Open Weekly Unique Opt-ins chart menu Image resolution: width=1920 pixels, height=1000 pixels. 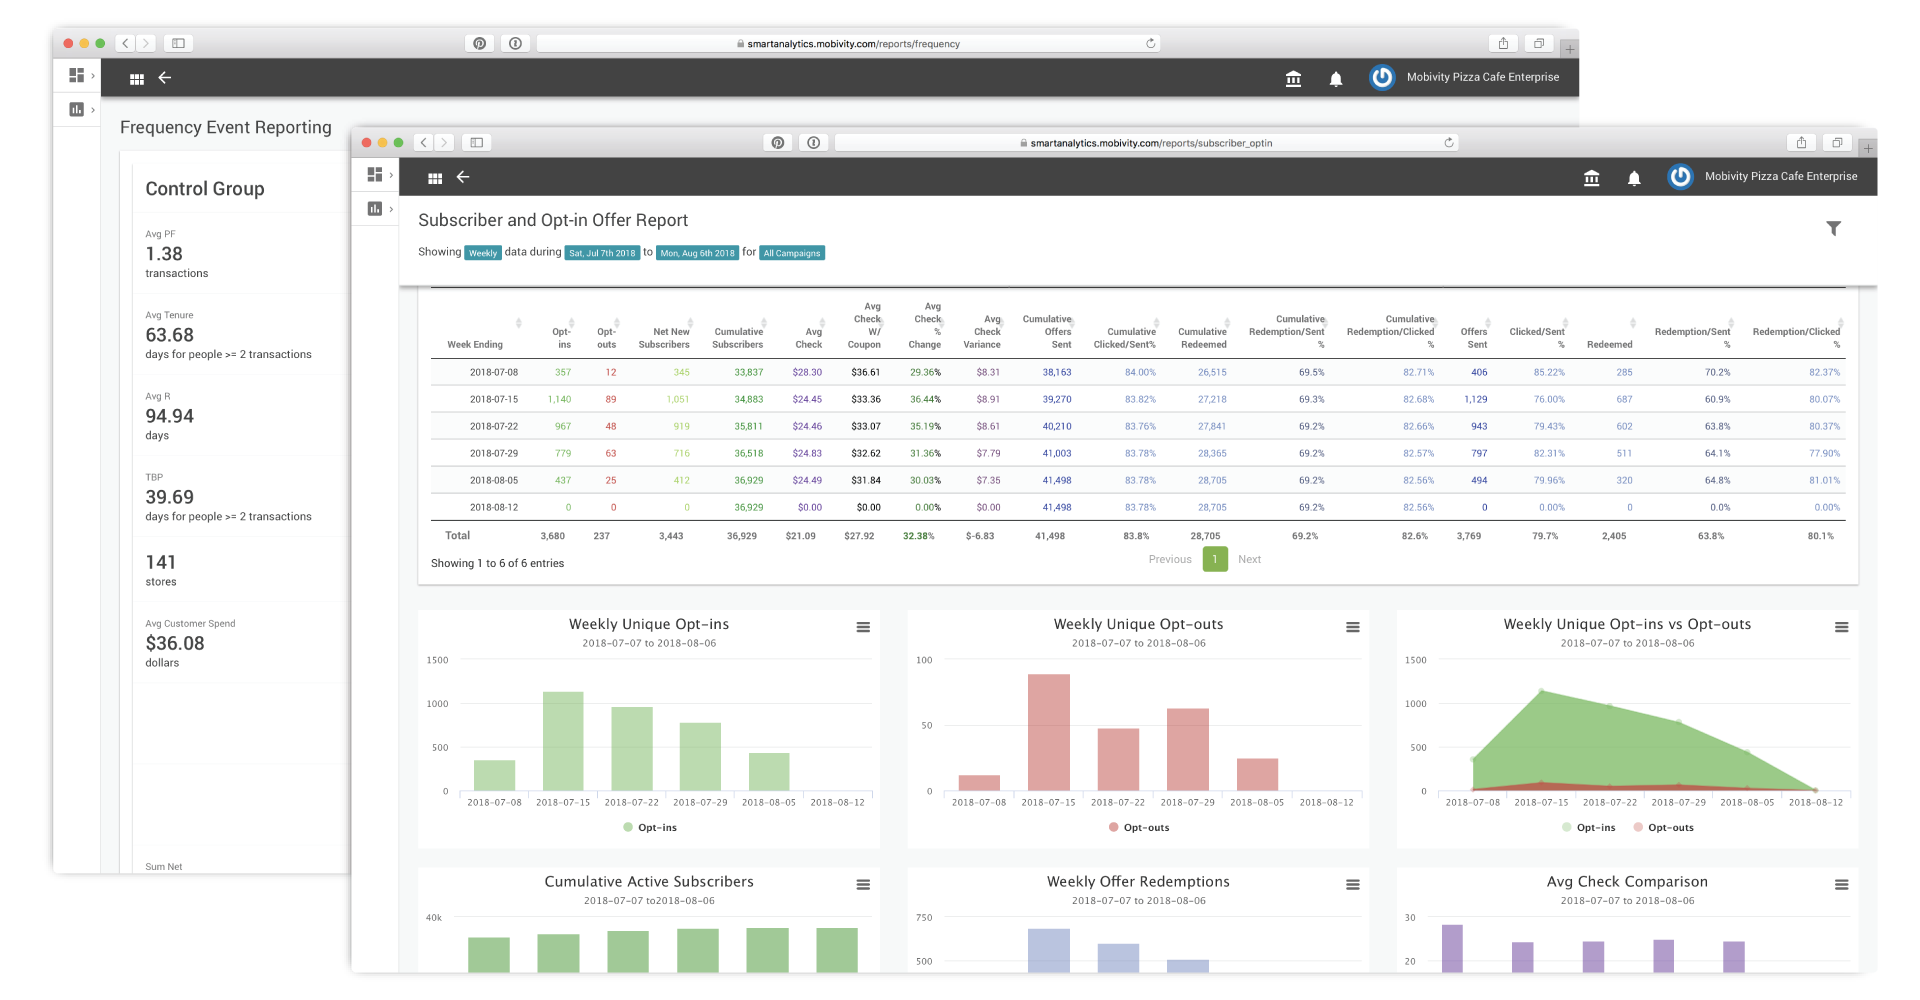(x=863, y=627)
